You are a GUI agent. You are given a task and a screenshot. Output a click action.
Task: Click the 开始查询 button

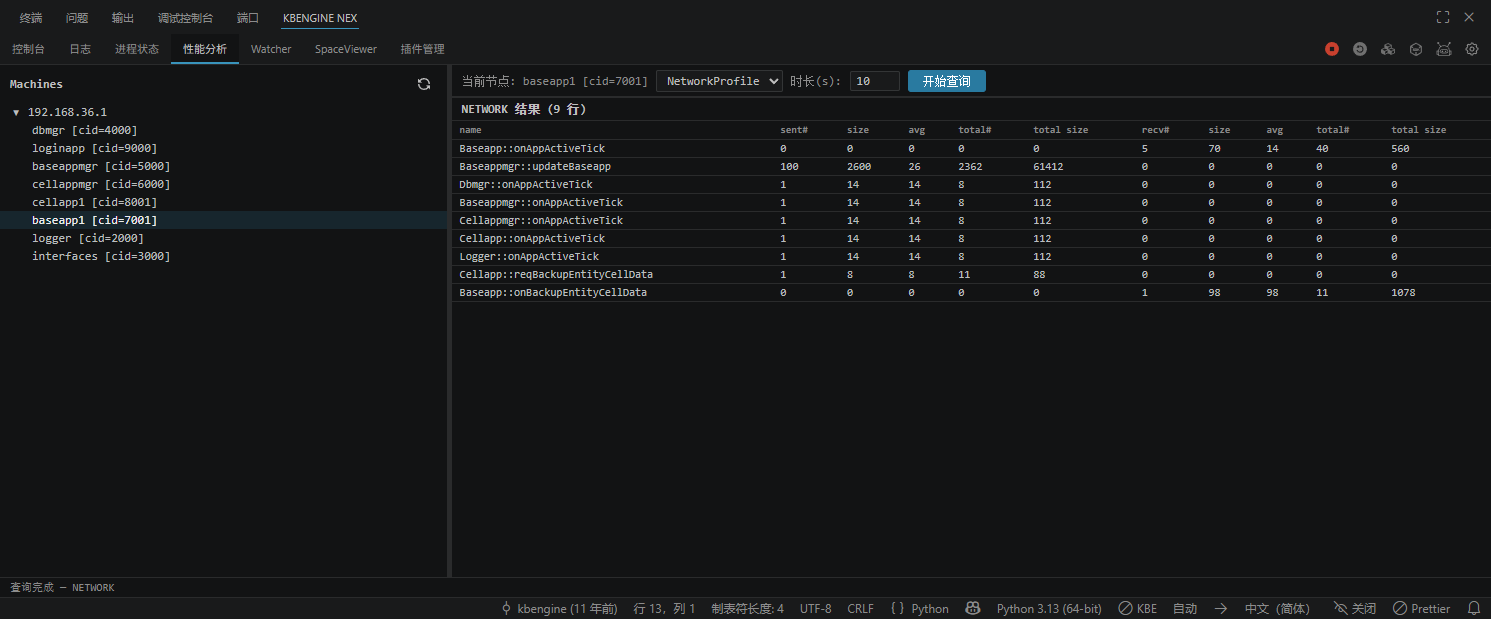coord(947,81)
